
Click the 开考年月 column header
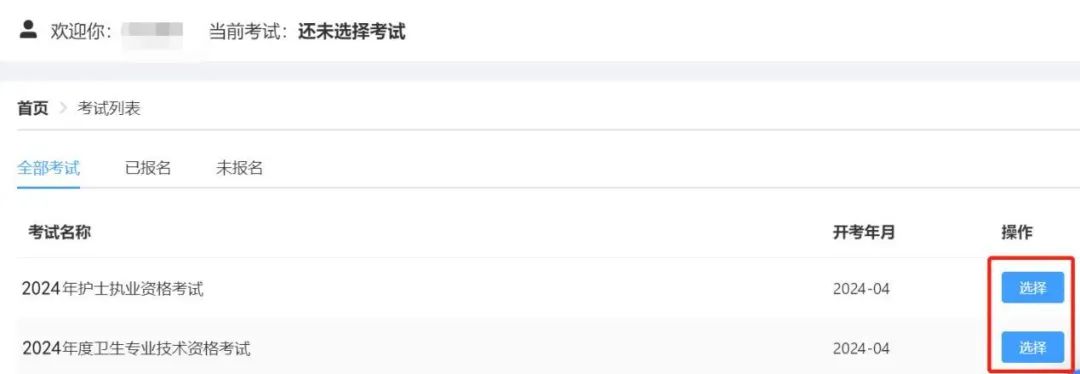point(864,232)
